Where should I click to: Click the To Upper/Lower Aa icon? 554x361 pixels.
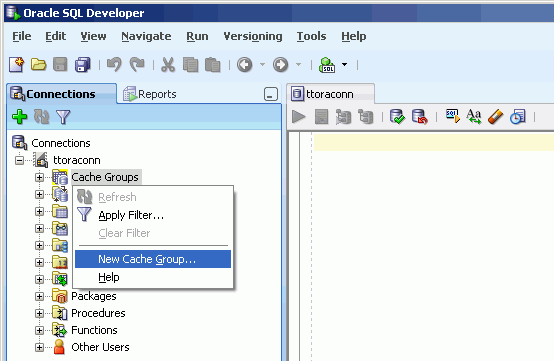[473, 117]
